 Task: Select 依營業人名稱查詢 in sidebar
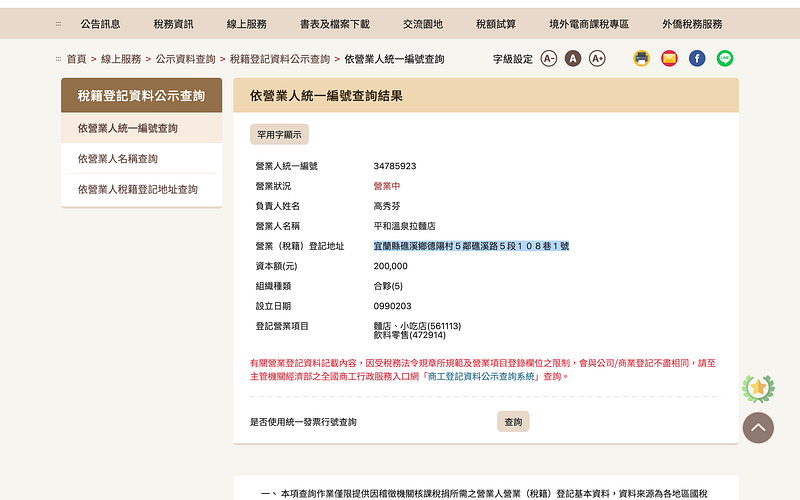point(141,159)
